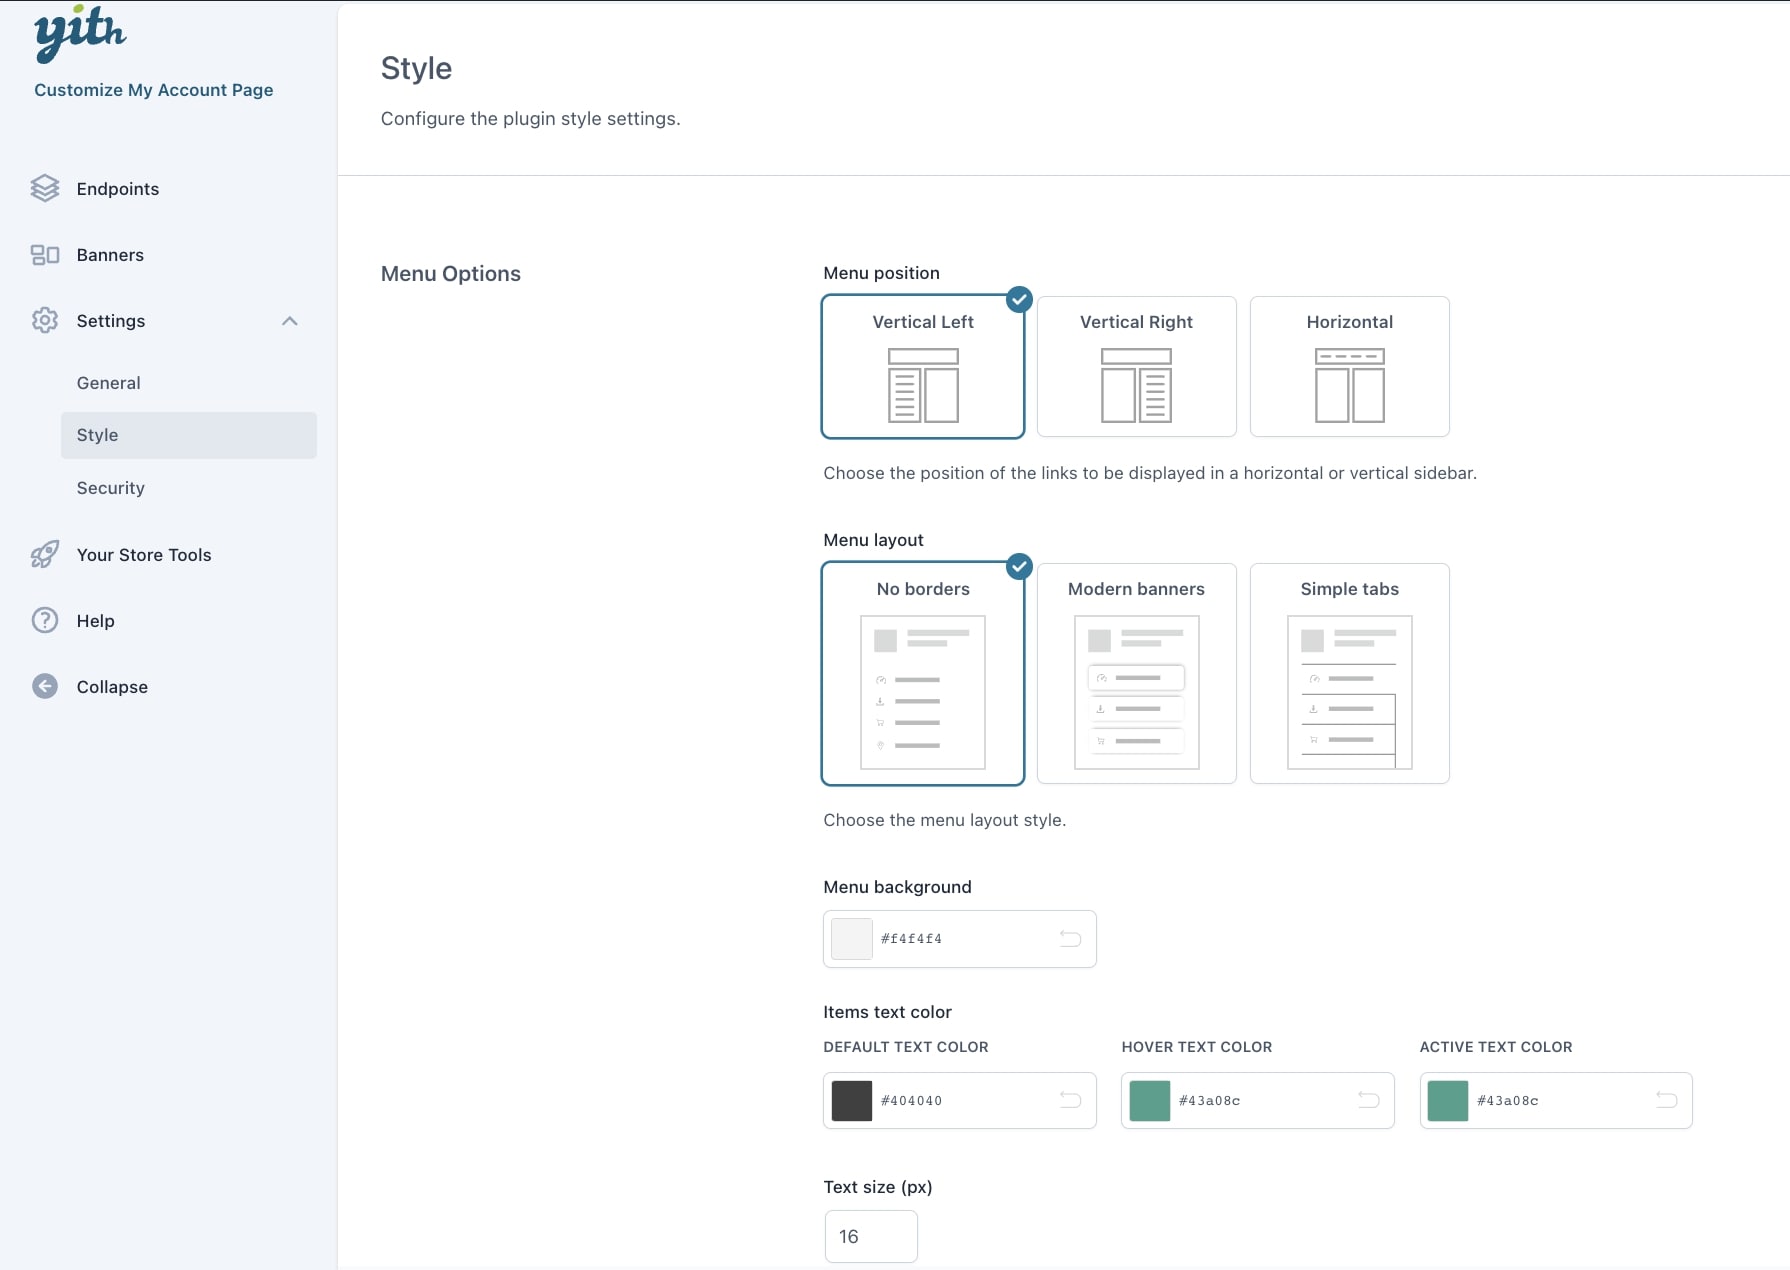Open the active text color swatch
The width and height of the screenshot is (1790, 1270).
(1447, 1101)
